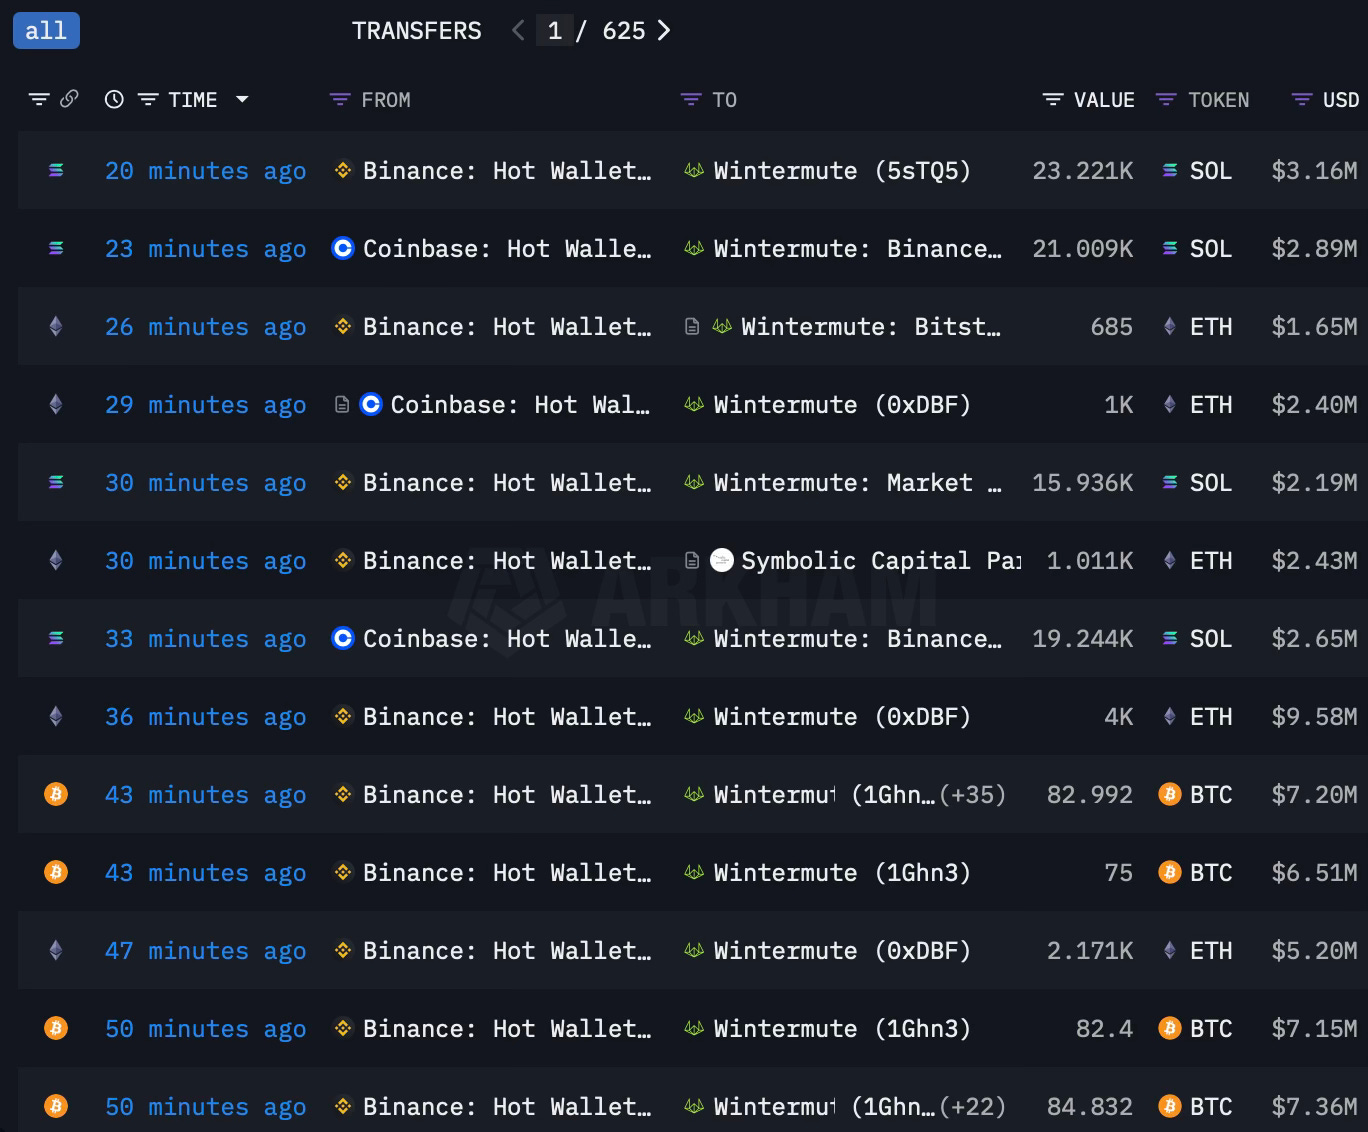Open the TOKEN column filter
The height and width of the screenshot is (1132, 1368).
point(1166,100)
